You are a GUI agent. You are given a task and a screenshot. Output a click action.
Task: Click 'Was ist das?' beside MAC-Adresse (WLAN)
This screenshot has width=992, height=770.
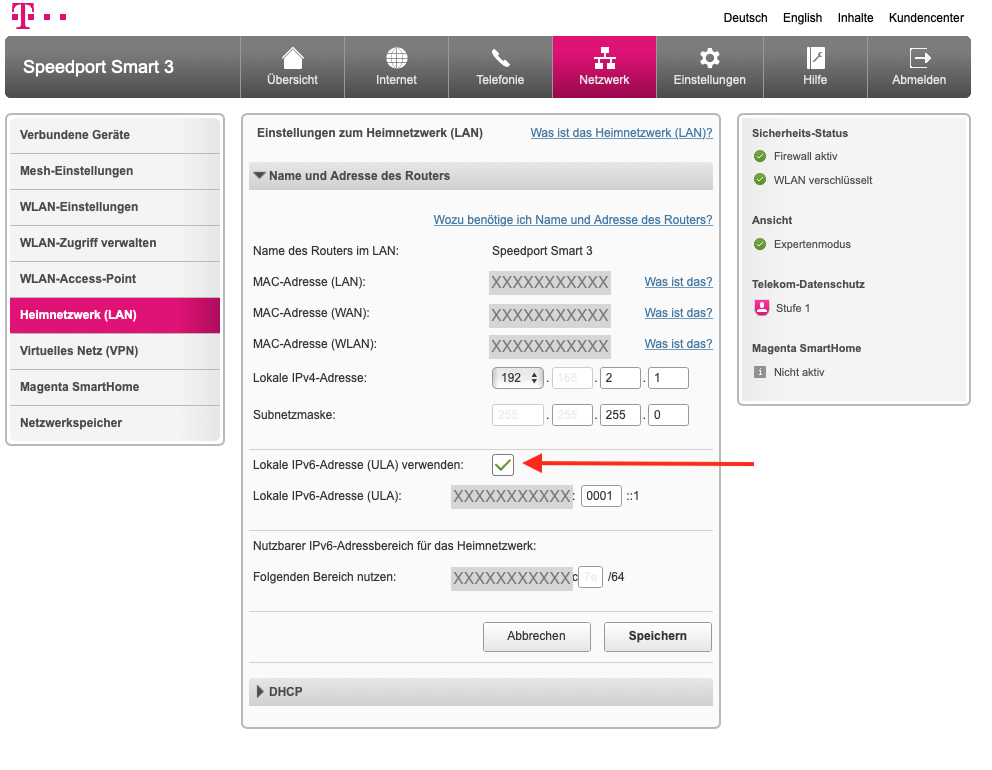point(678,344)
